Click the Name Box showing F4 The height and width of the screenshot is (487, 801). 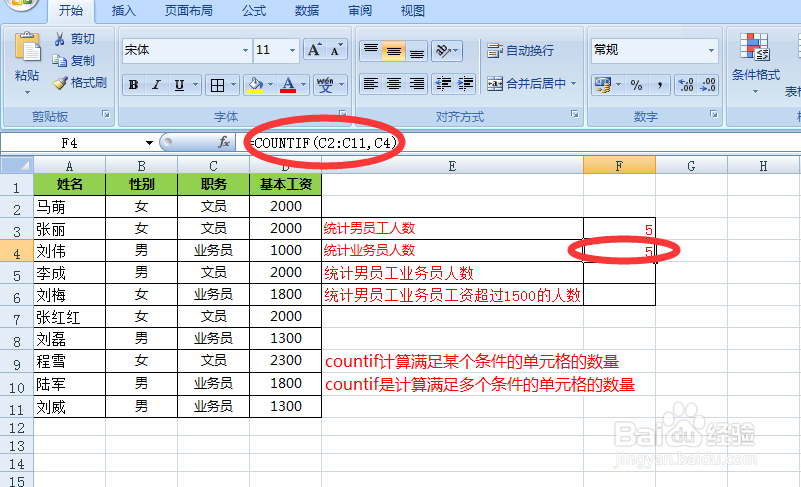[69, 143]
